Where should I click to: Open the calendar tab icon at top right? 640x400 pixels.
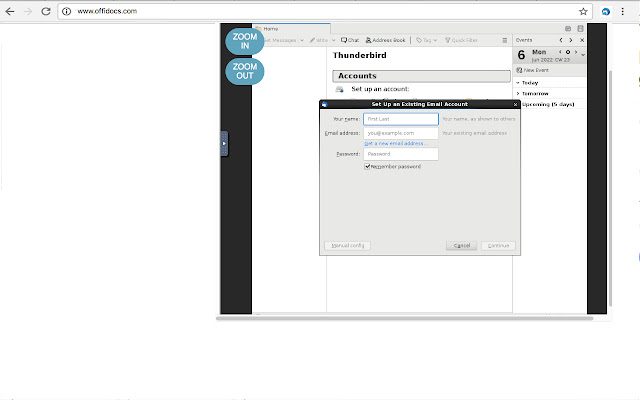568,29
